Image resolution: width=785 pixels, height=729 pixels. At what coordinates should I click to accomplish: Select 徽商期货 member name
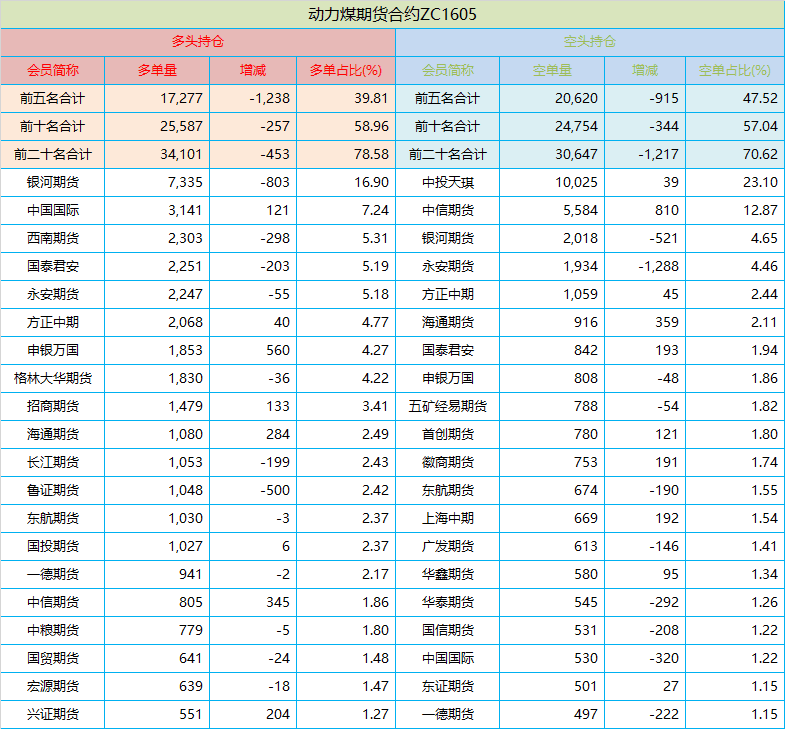(448, 463)
